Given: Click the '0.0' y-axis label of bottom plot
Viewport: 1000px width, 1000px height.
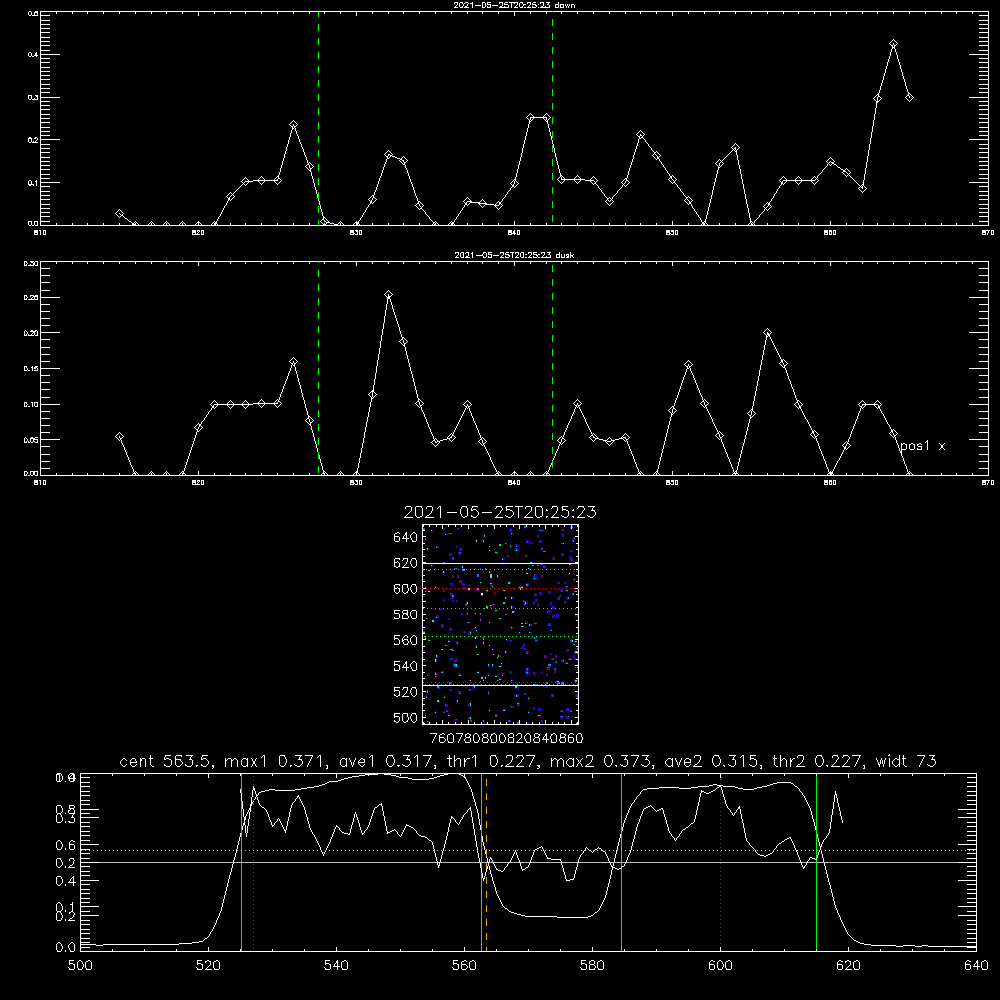Looking at the screenshot, I should coord(65,948).
